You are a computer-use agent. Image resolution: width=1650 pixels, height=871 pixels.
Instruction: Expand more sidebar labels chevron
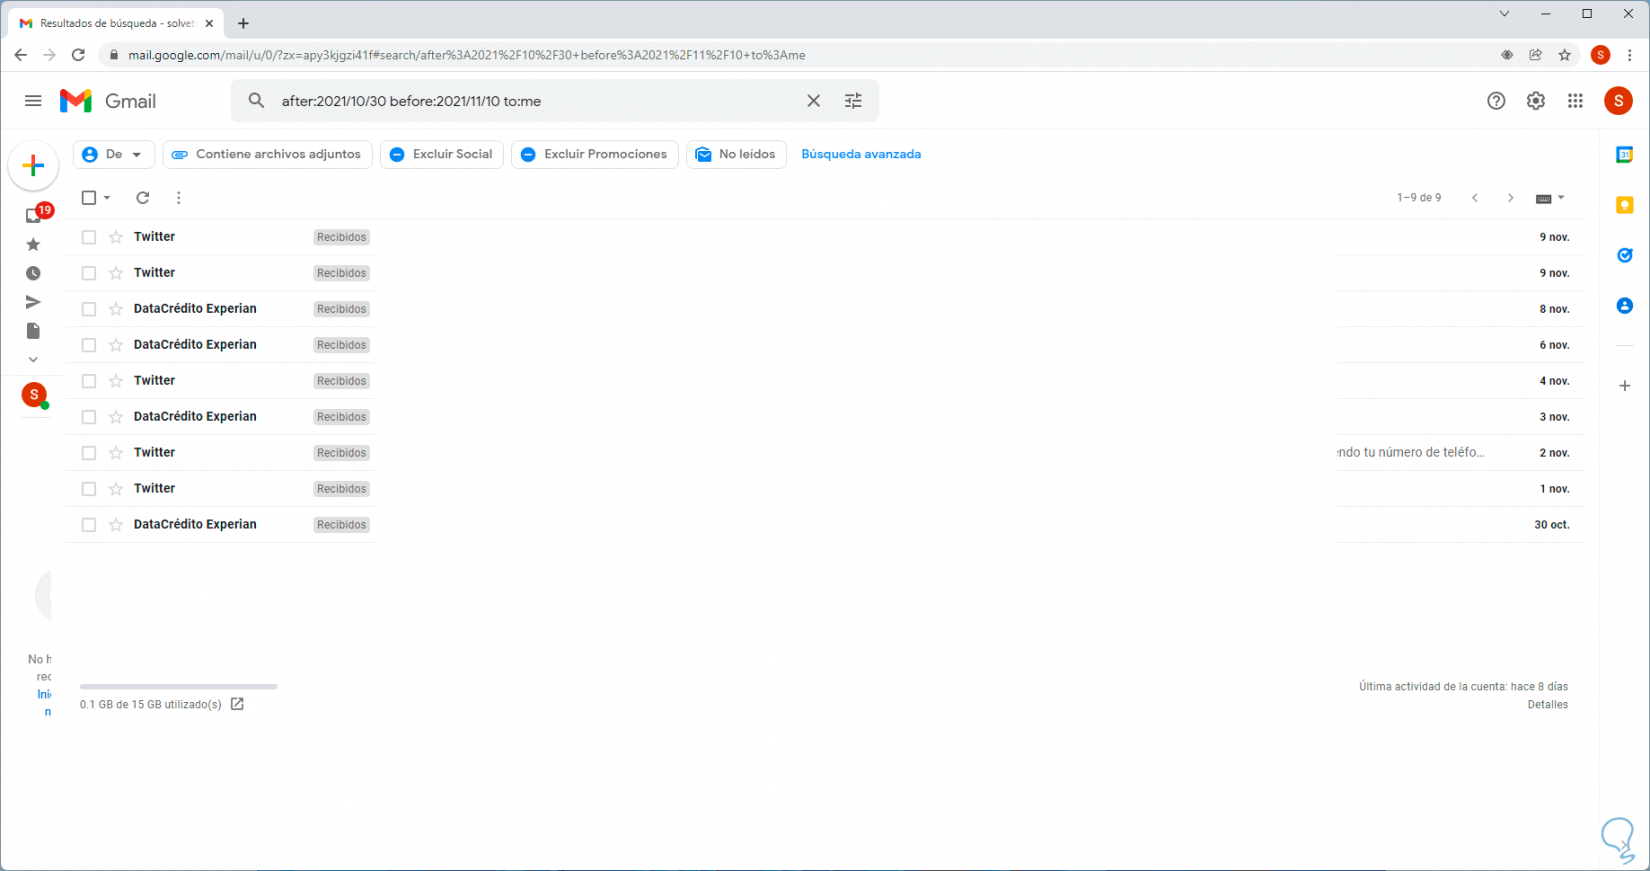pyautogui.click(x=33, y=360)
